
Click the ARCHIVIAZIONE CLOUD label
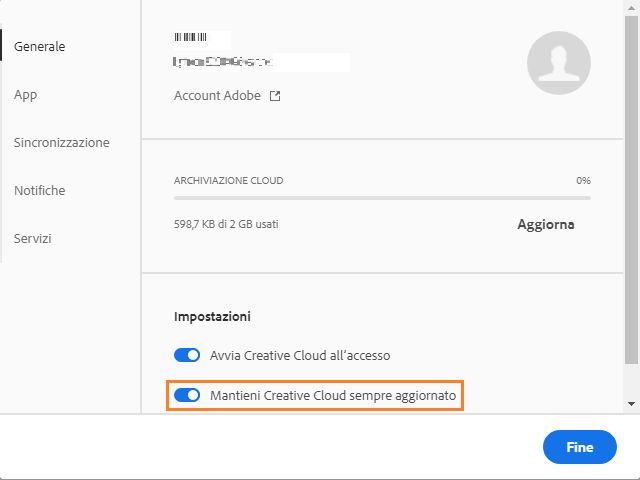[x=229, y=180]
